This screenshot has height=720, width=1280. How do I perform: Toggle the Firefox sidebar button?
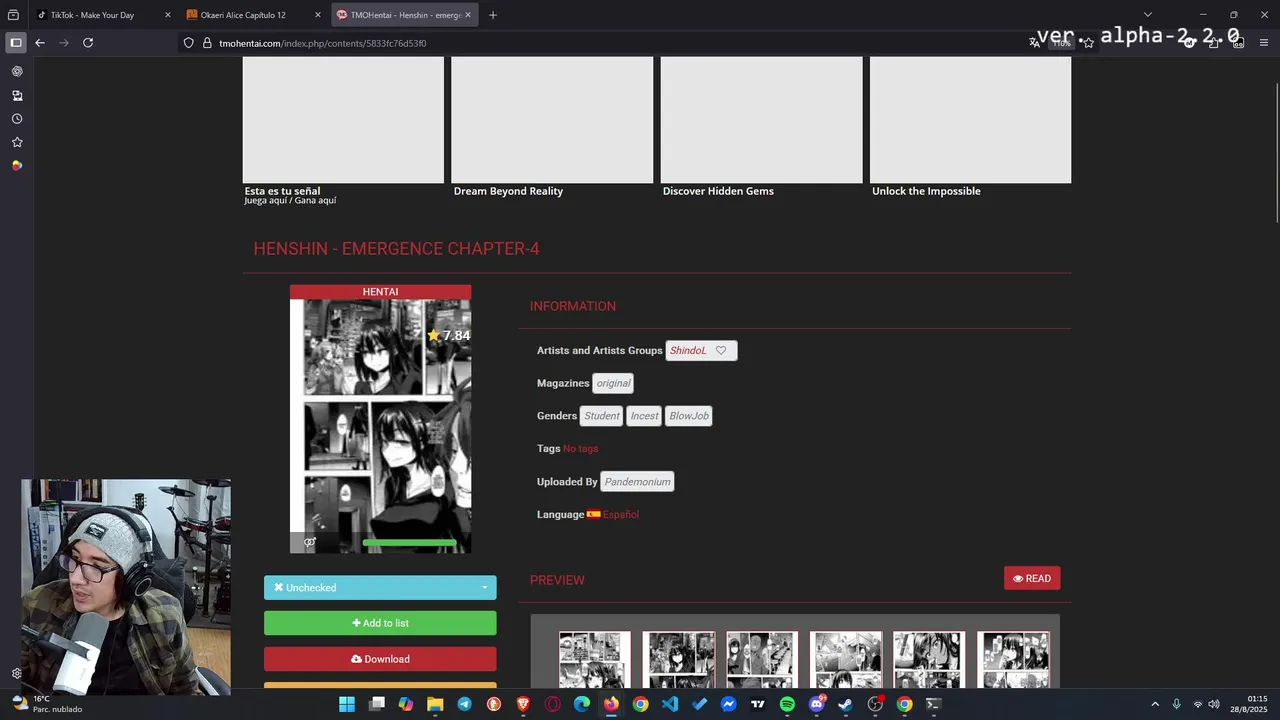15,43
